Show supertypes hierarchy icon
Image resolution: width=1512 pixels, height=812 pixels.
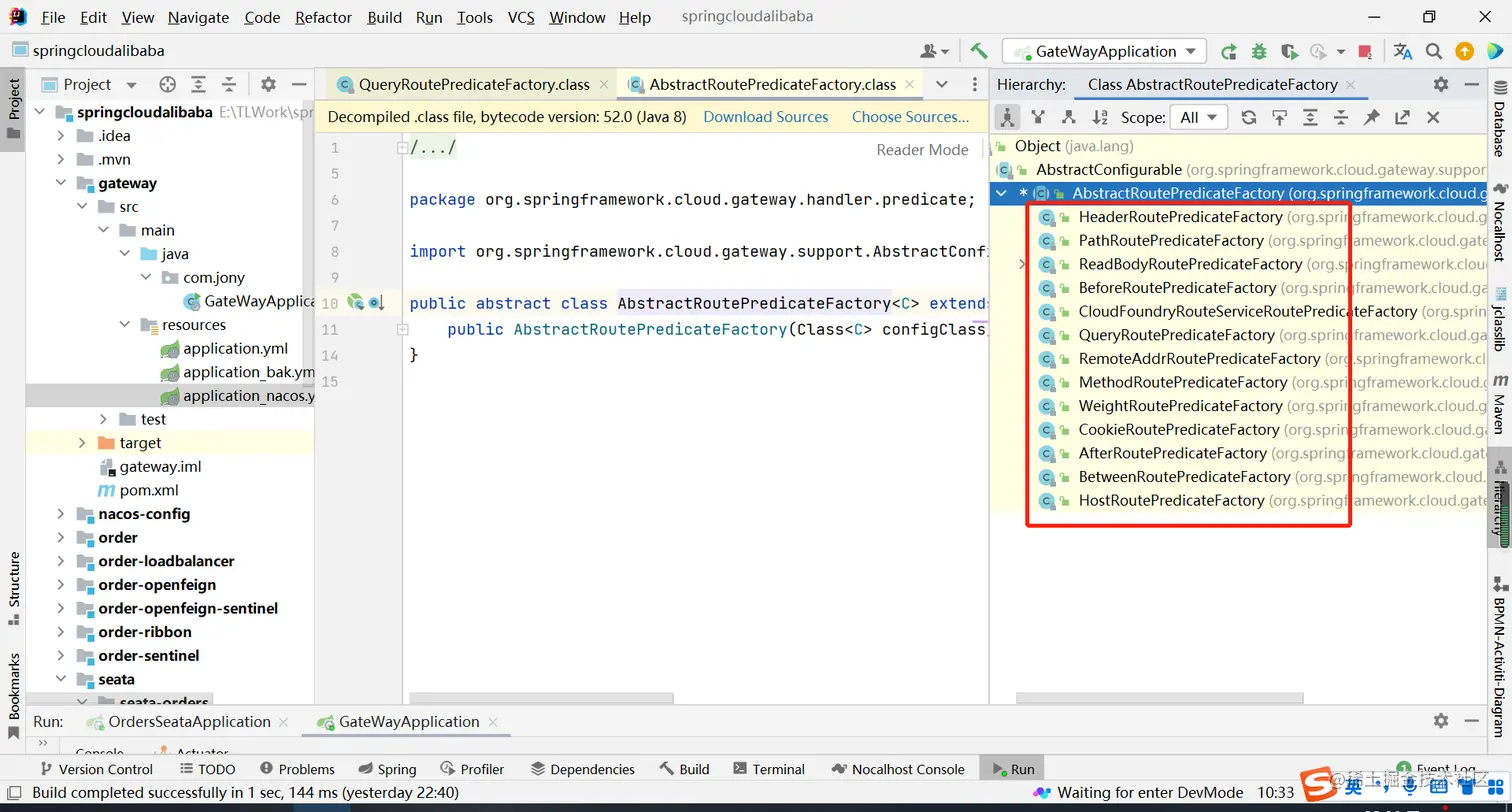[x=1038, y=117]
